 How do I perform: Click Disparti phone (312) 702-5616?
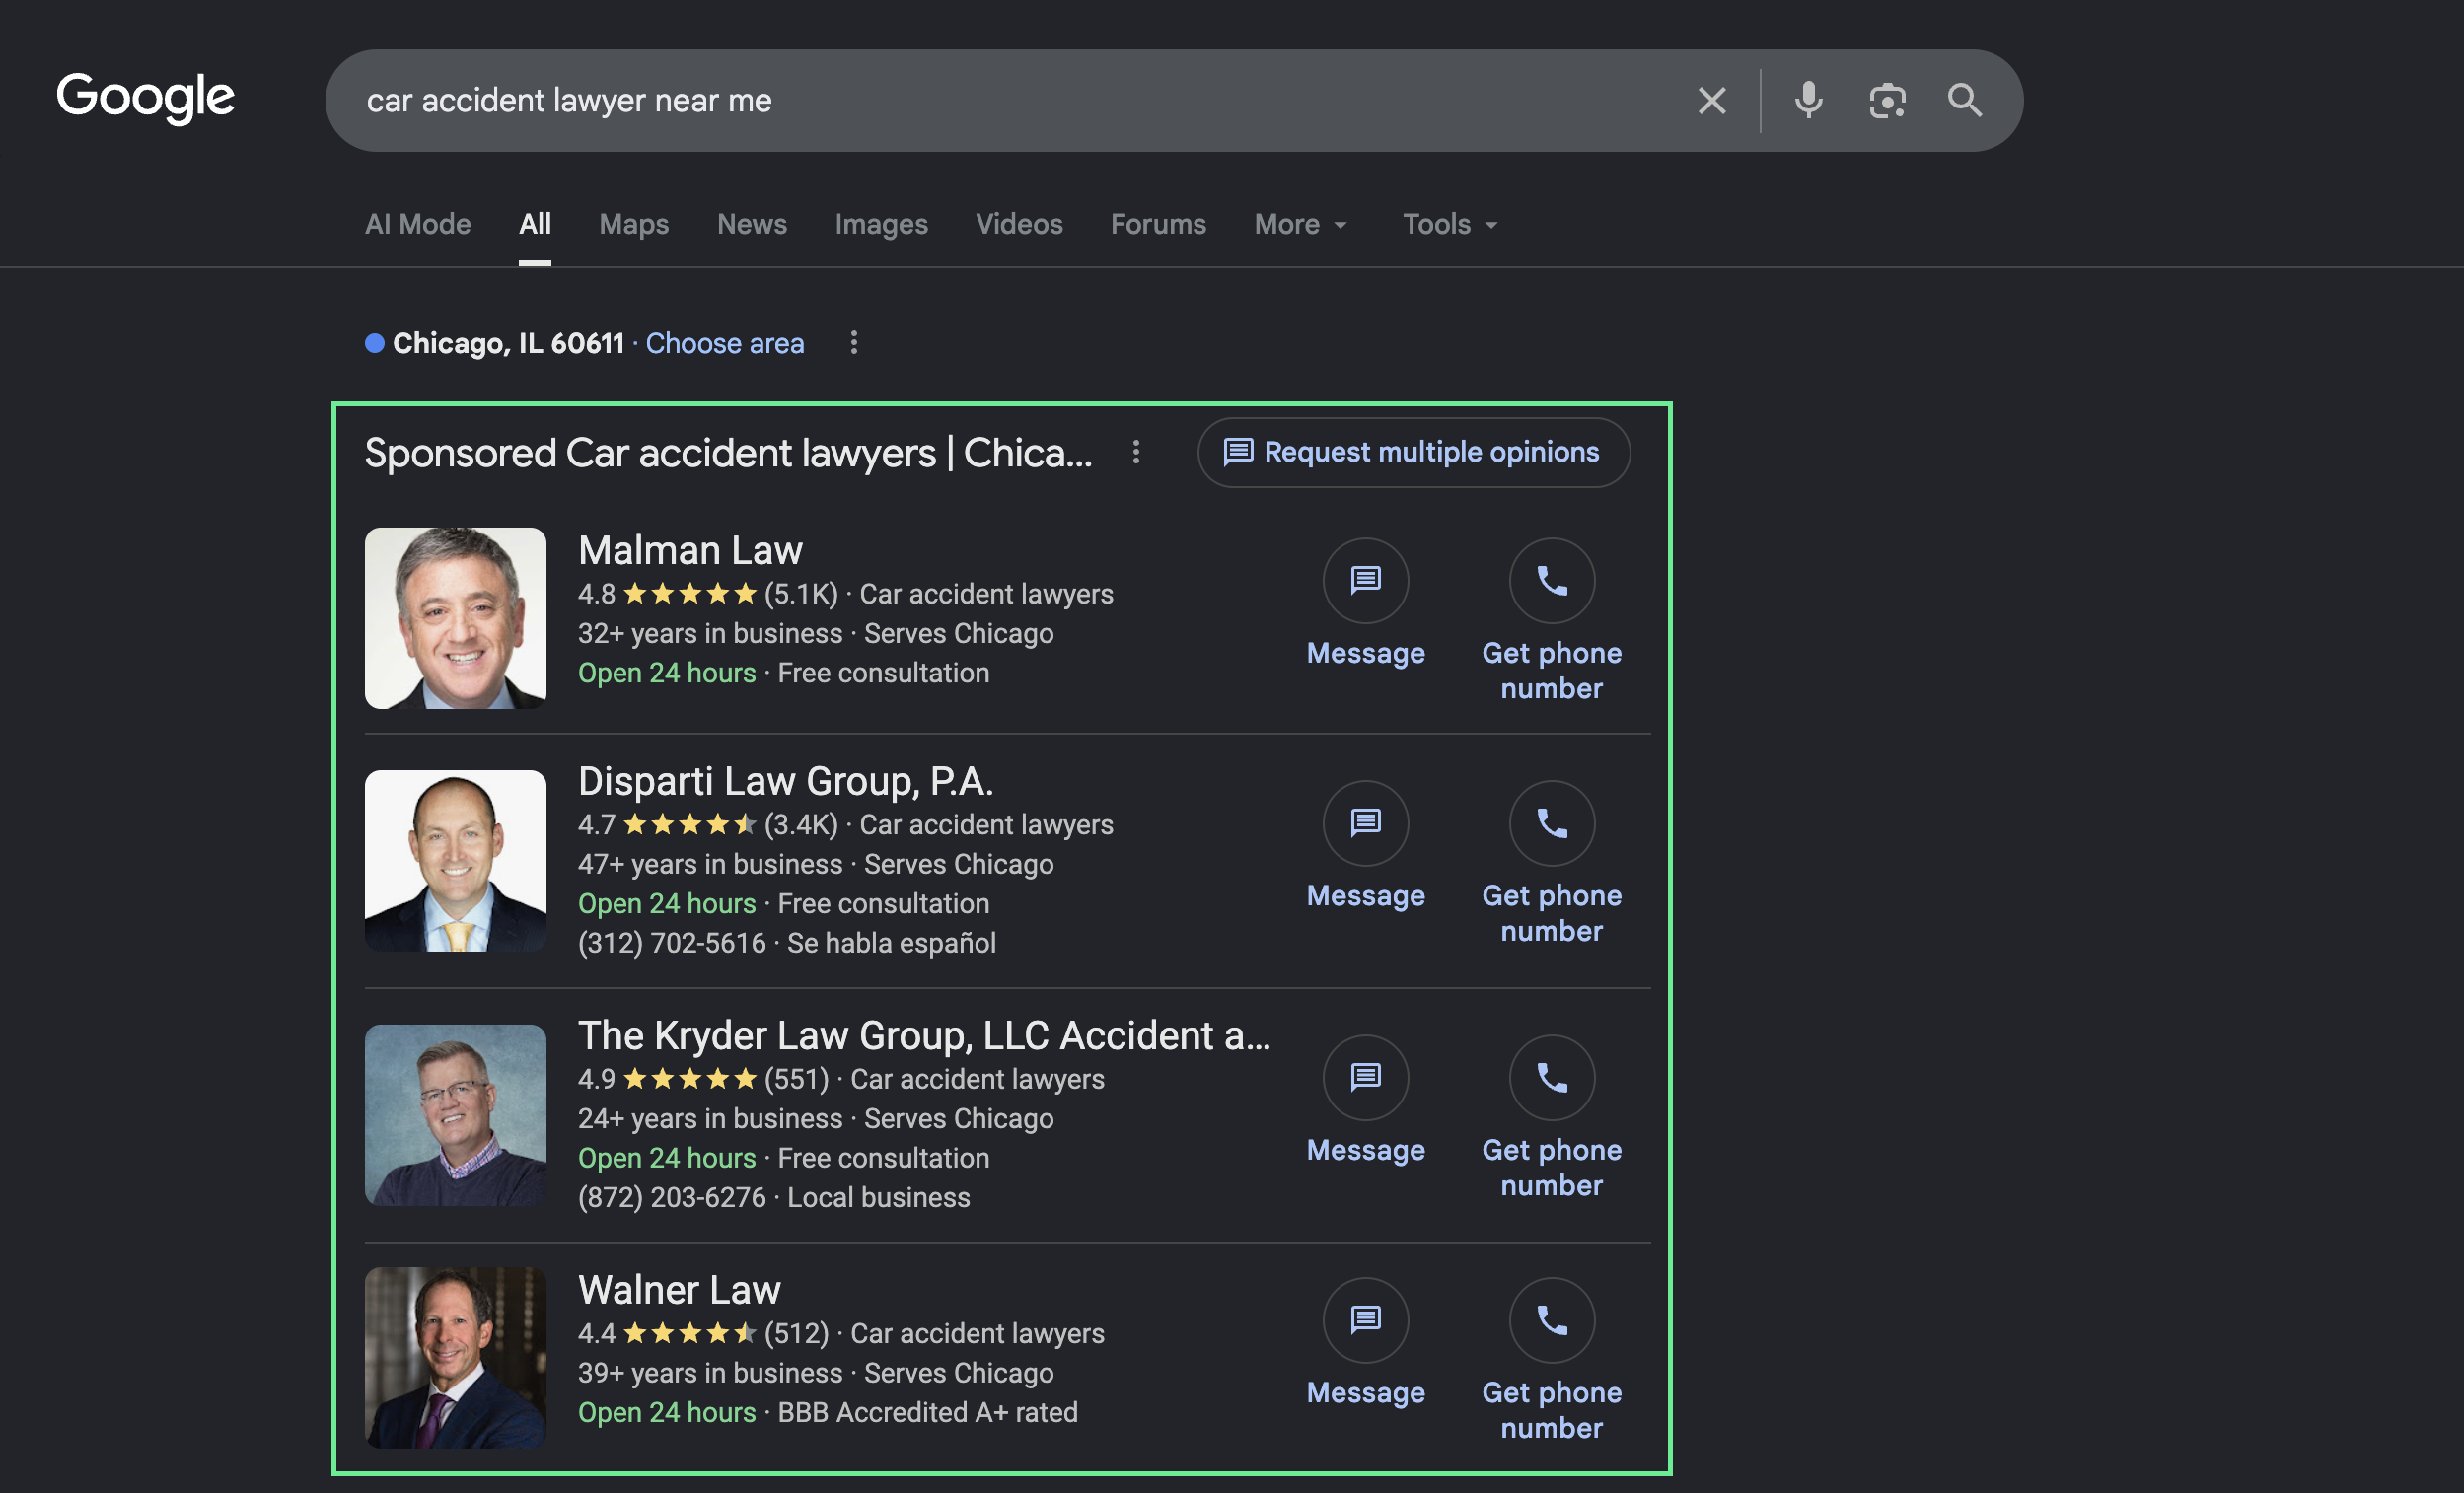[672, 943]
